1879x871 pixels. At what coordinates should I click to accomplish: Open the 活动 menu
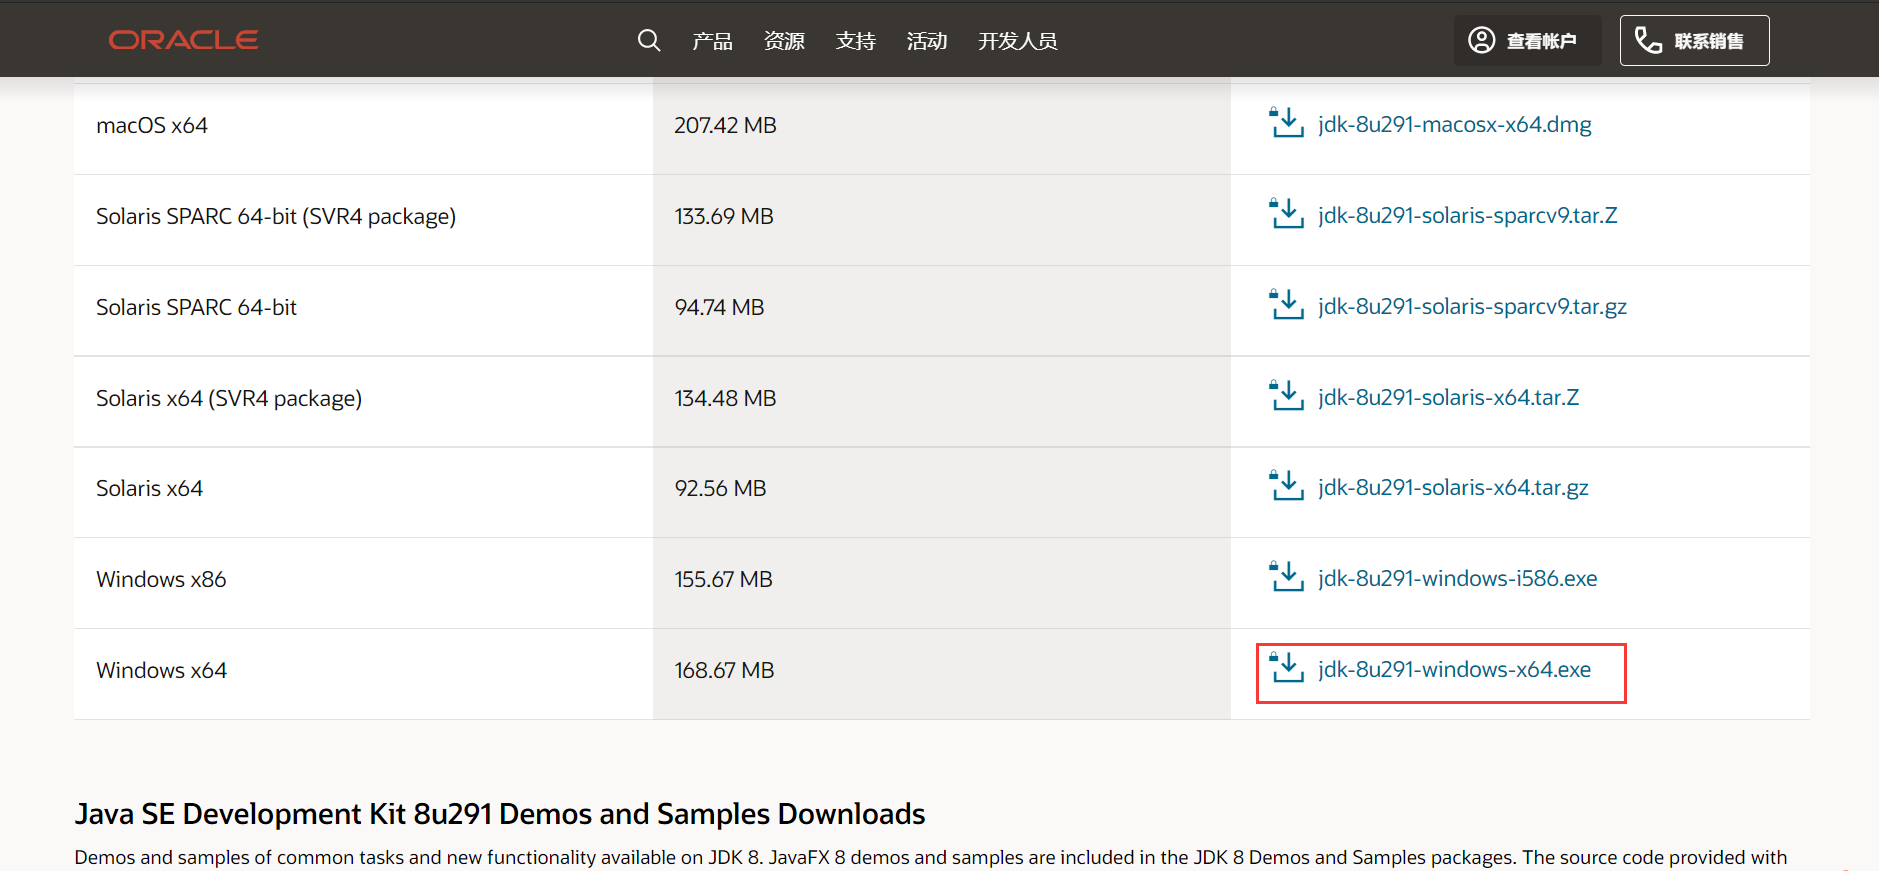pyautogui.click(x=927, y=41)
